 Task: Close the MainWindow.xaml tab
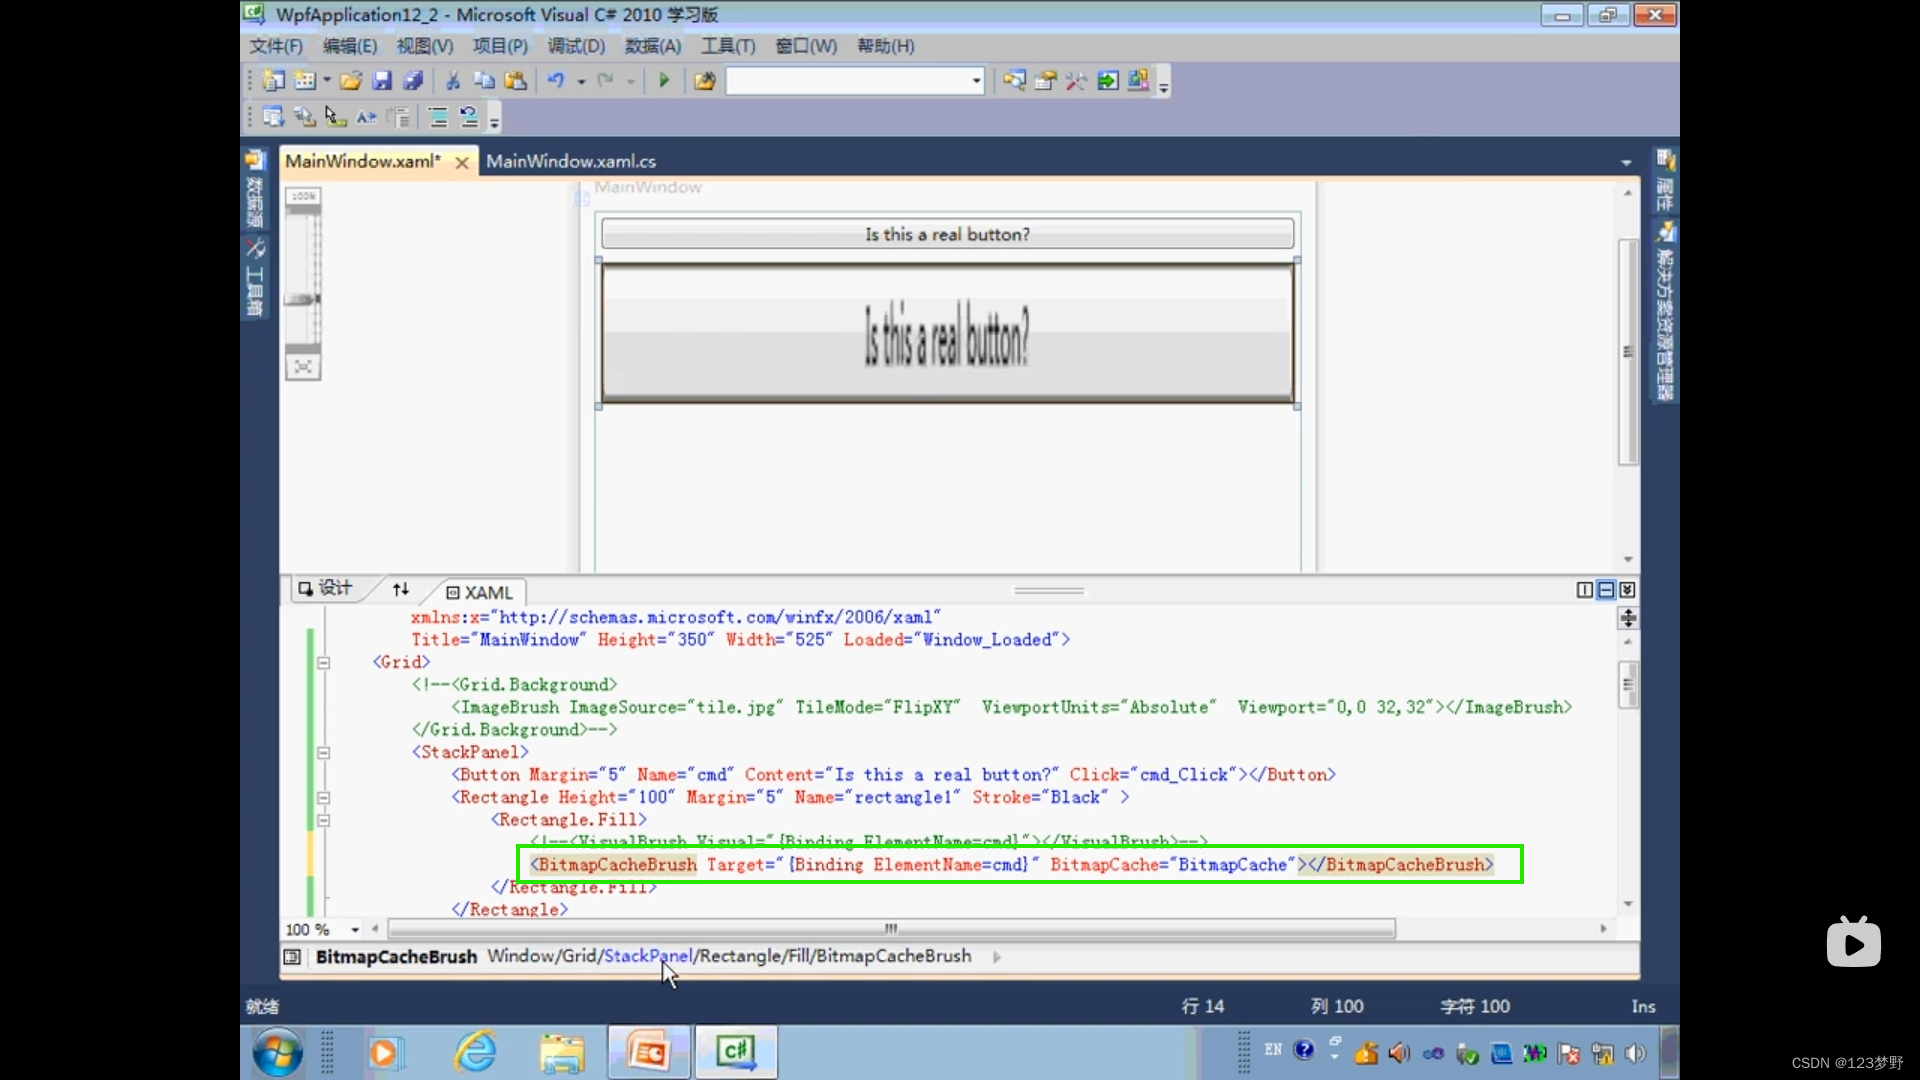[462, 162]
